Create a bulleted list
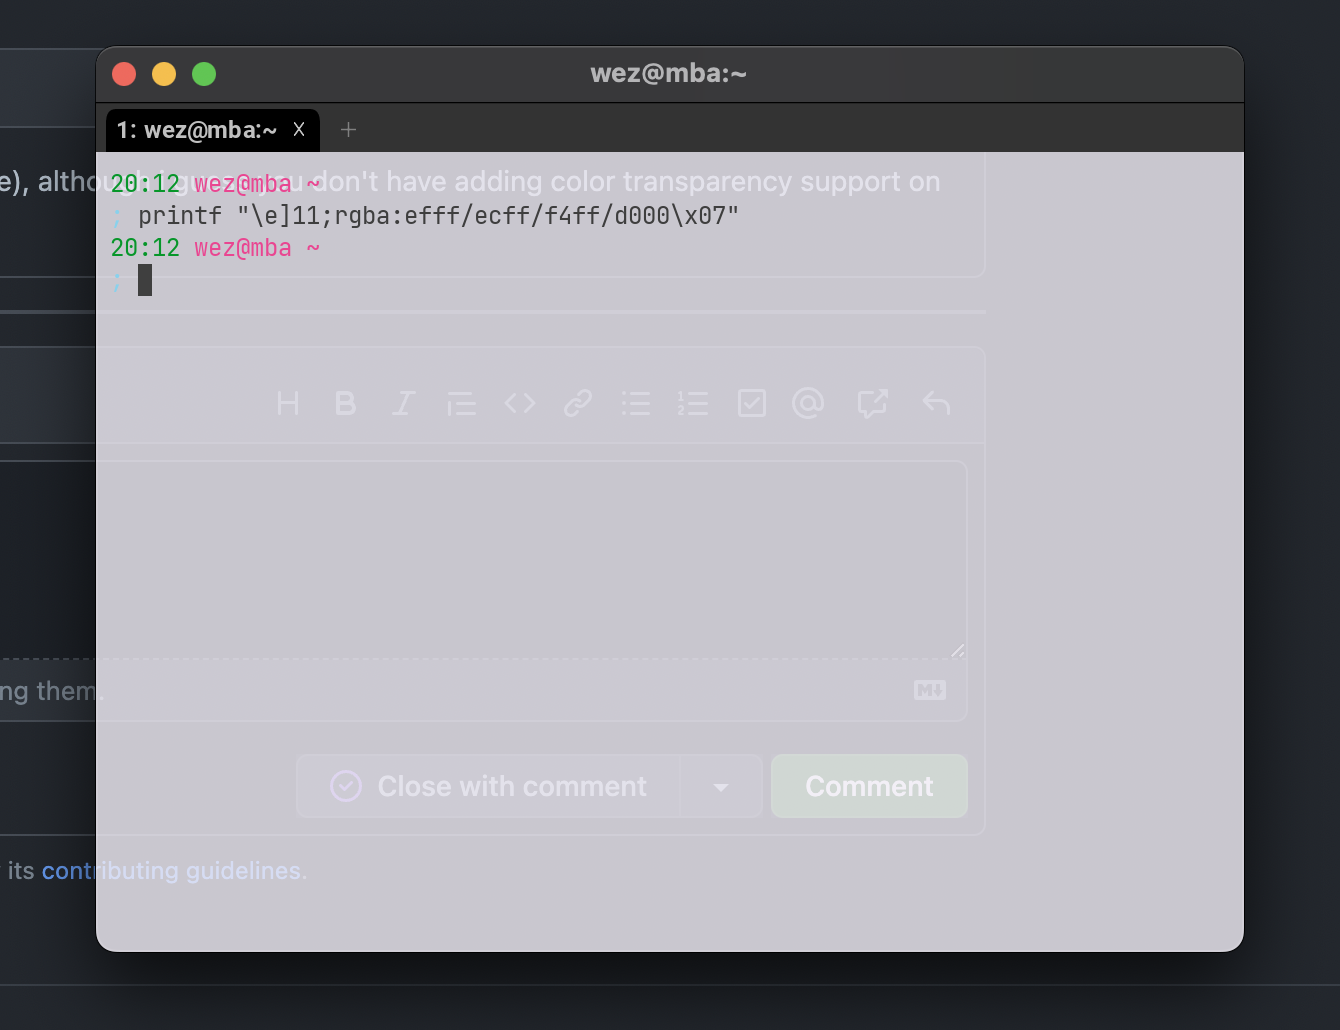The width and height of the screenshot is (1340, 1030). tap(636, 403)
